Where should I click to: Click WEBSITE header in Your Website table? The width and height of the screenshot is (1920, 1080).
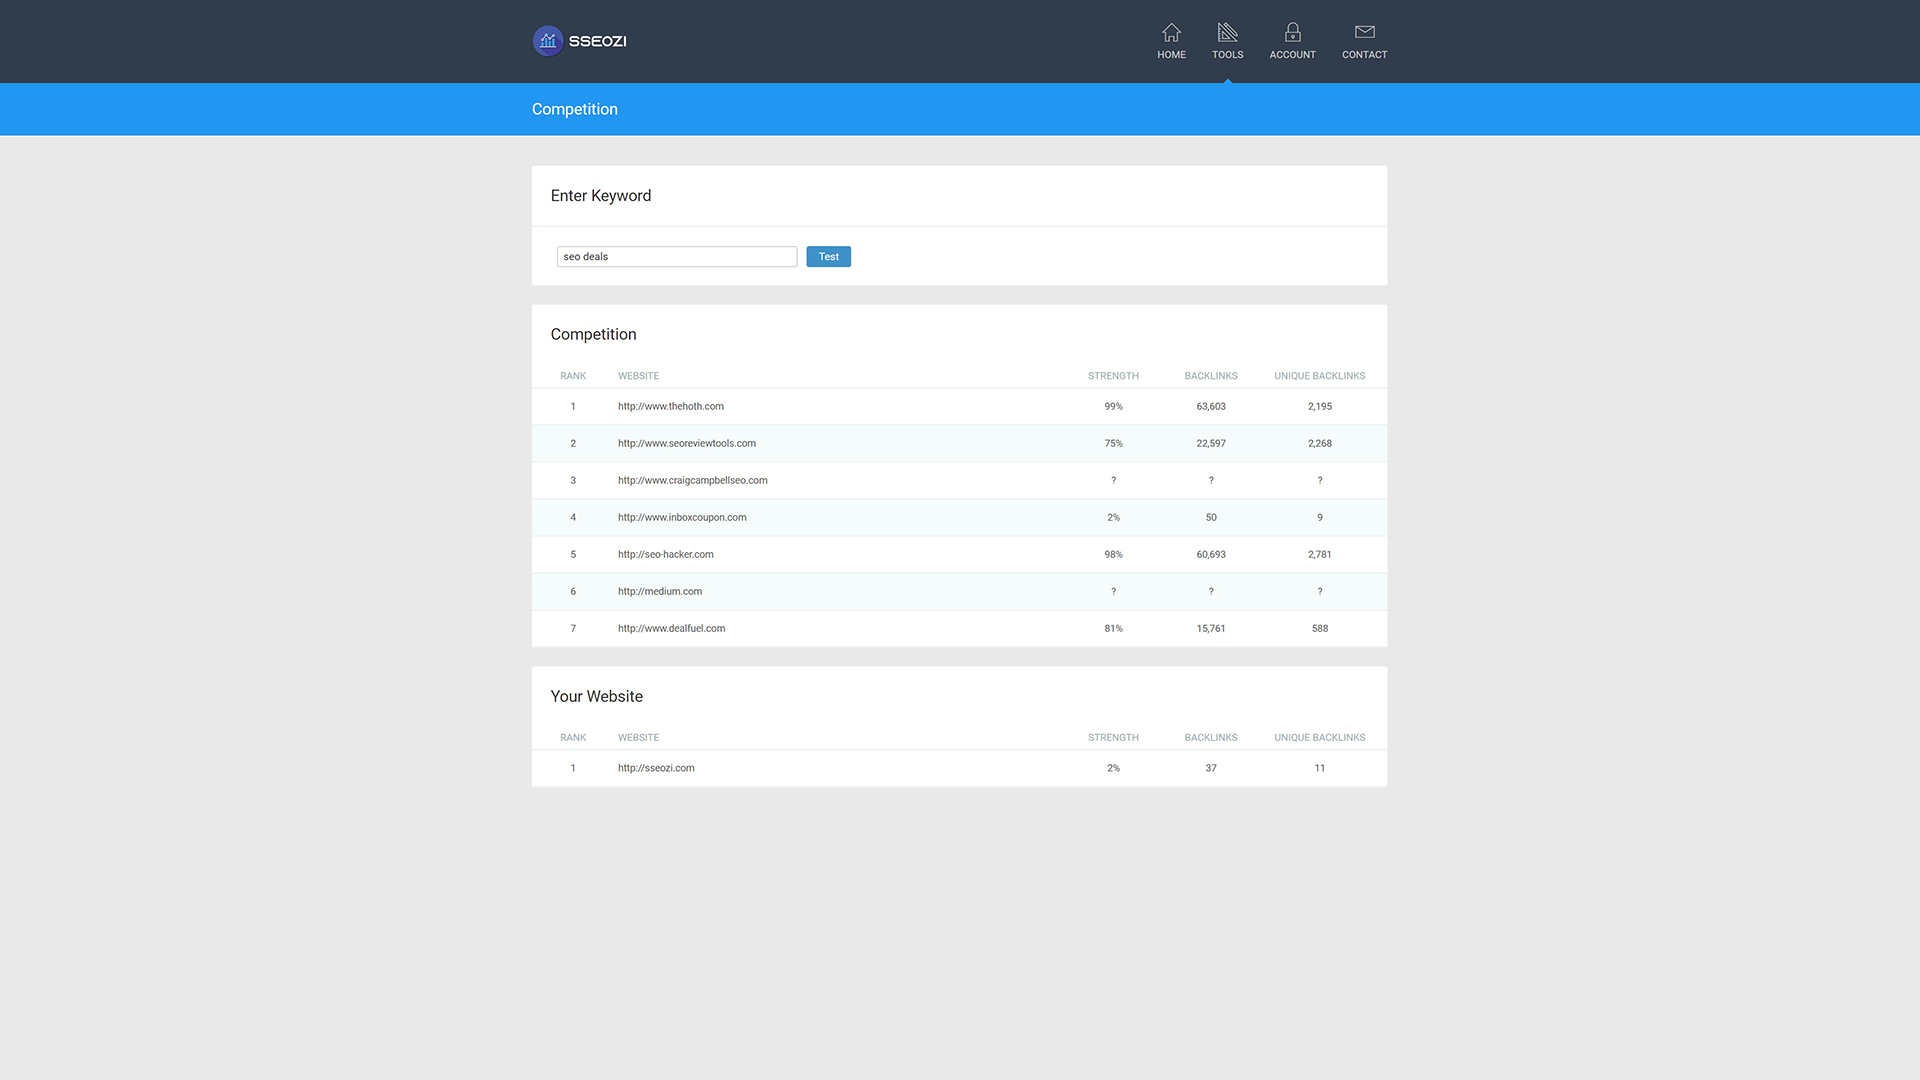[638, 738]
